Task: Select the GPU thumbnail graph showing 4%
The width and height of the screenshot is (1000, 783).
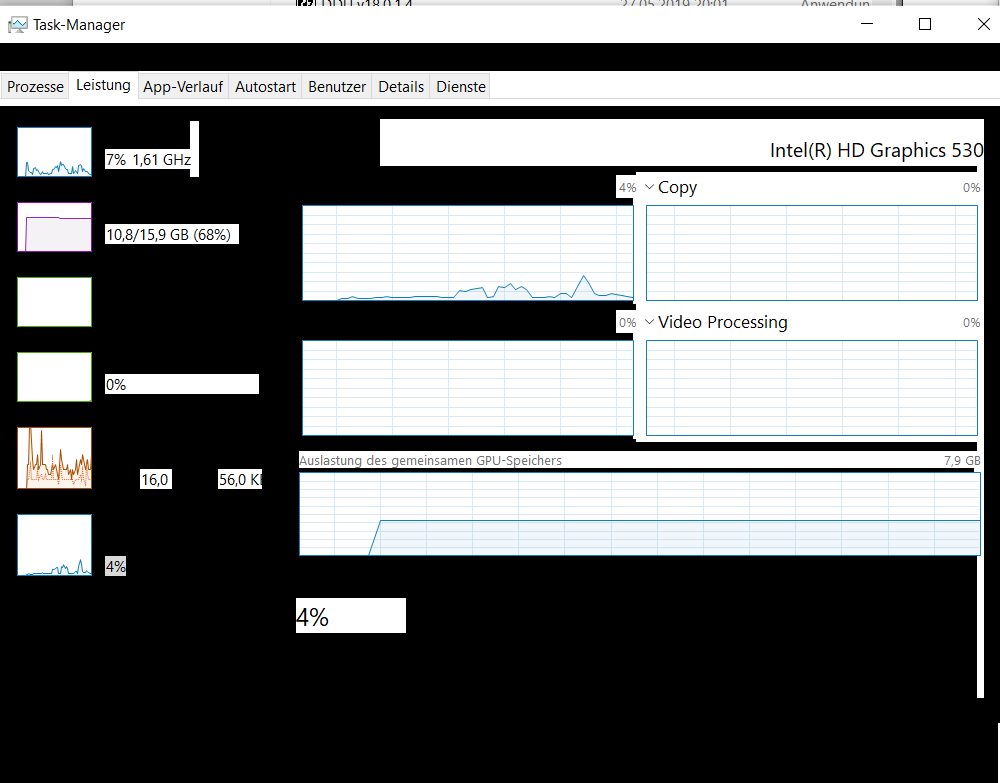Action: [54, 545]
